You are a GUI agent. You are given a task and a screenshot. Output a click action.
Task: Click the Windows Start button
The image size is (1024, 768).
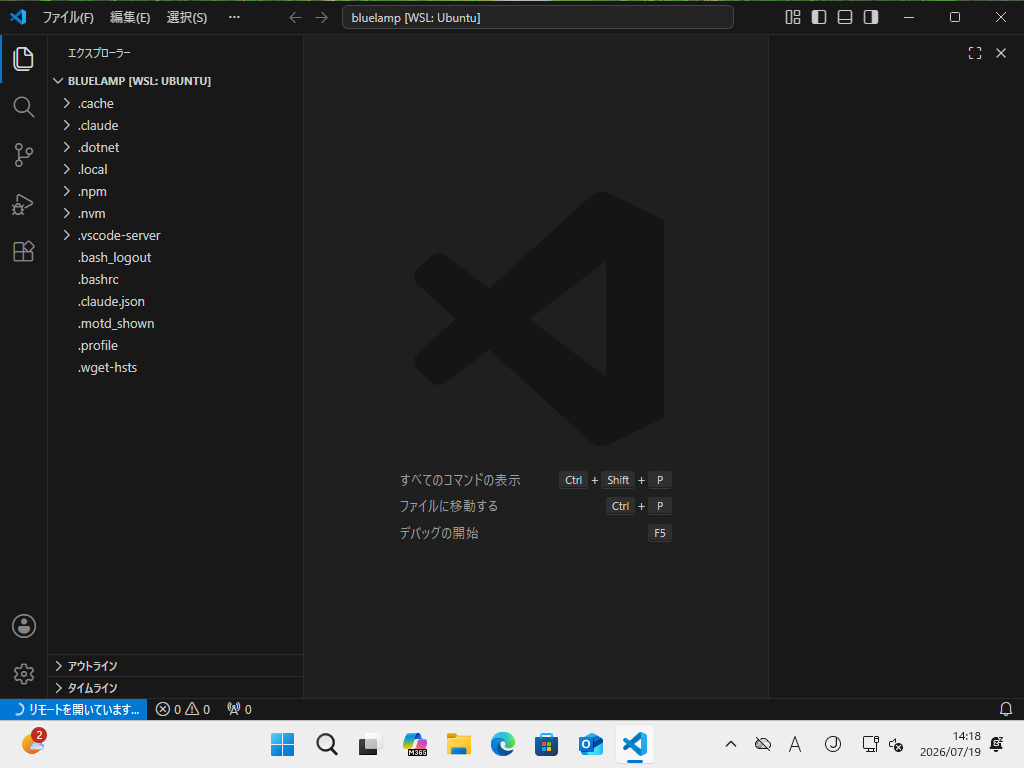tap(283, 744)
